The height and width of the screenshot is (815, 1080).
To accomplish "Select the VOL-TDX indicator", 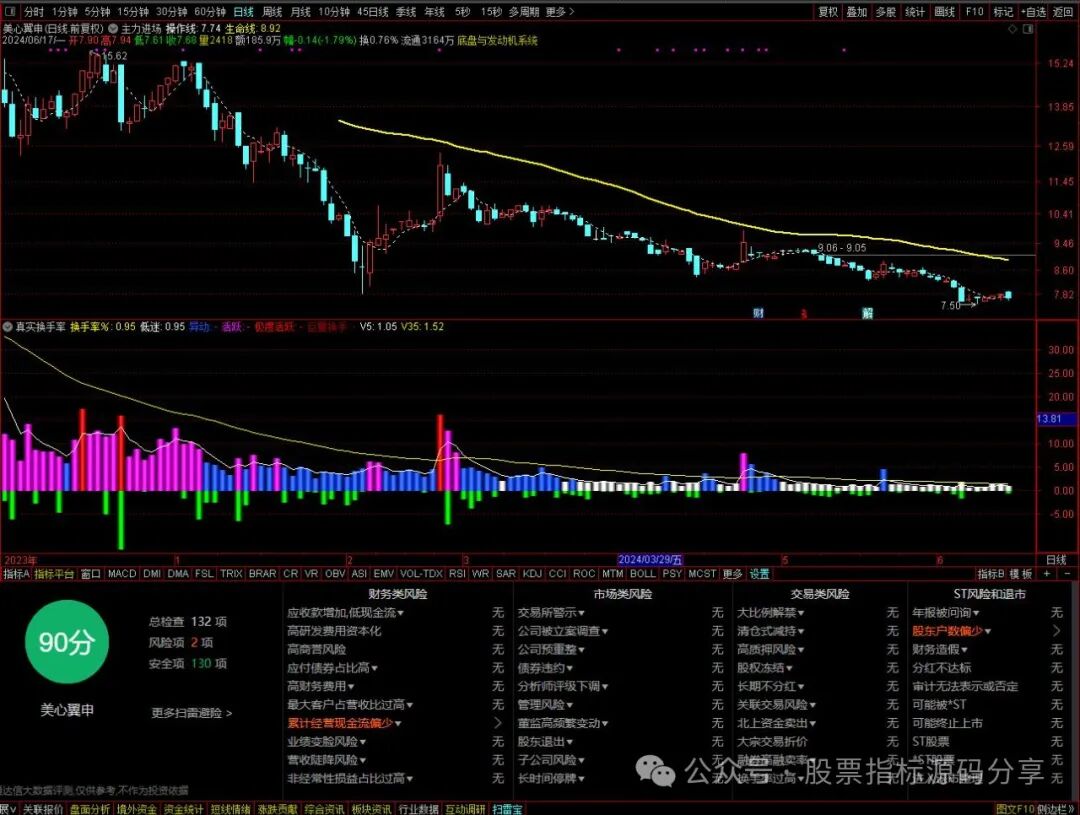I will click(x=421, y=573).
